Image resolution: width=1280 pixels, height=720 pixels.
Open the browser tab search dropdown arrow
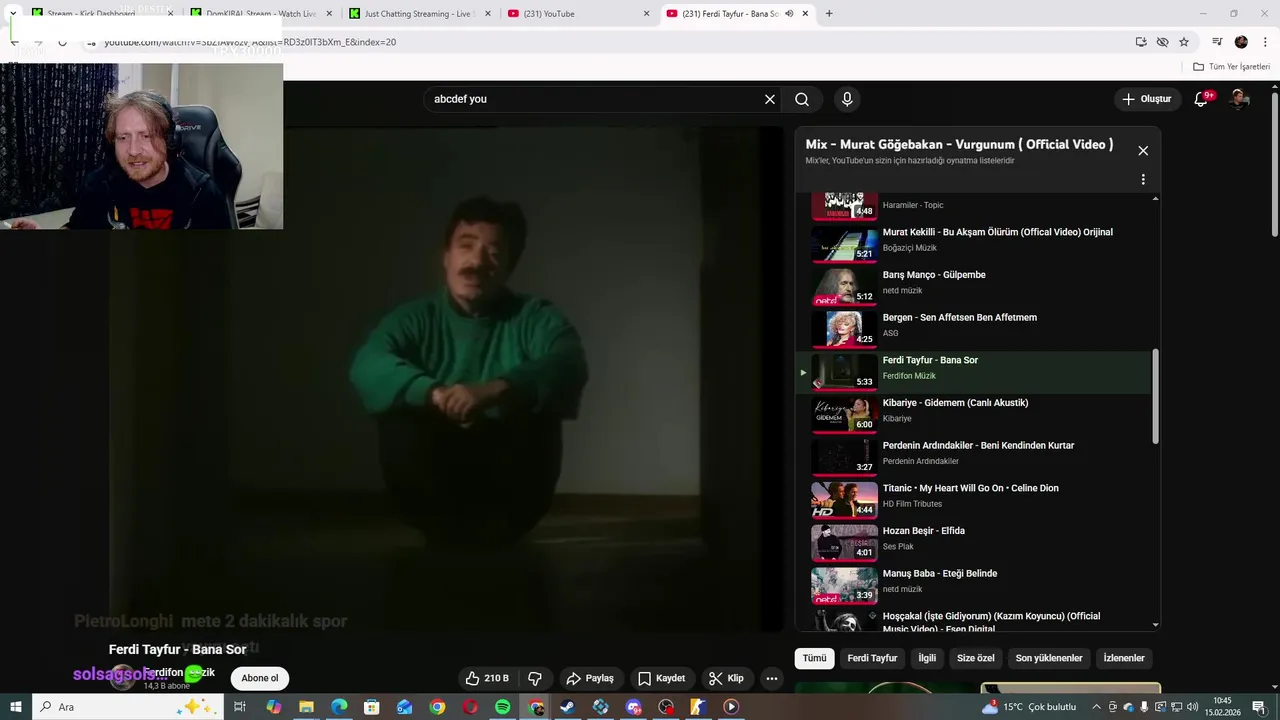pos(12,14)
